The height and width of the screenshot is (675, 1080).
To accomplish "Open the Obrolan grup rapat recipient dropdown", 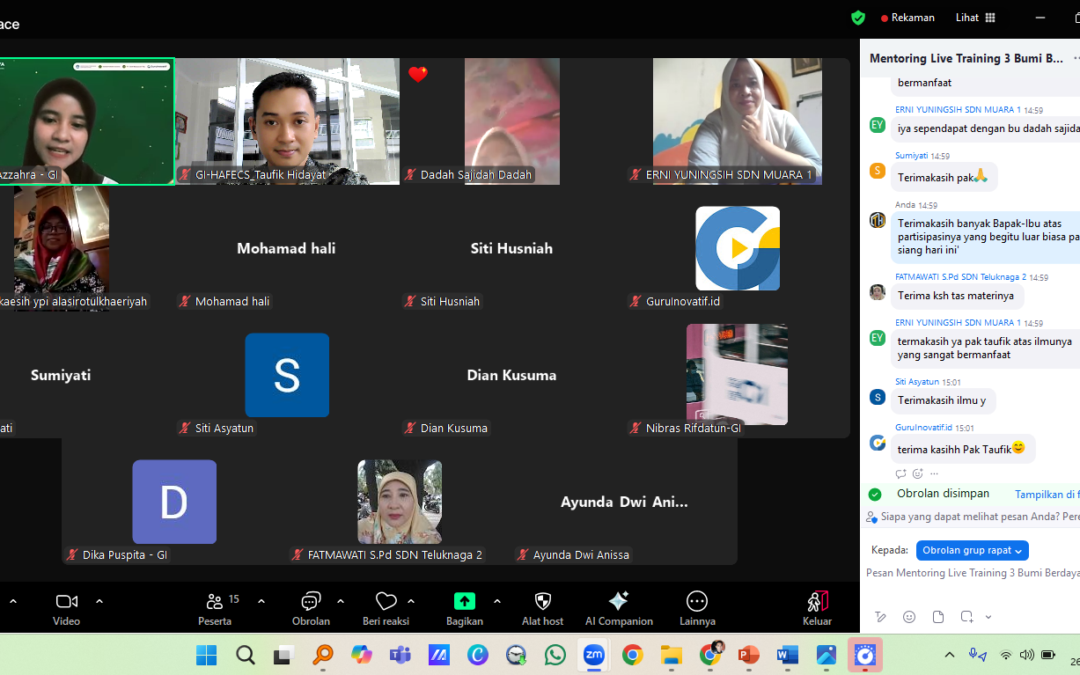I will click(x=972, y=550).
